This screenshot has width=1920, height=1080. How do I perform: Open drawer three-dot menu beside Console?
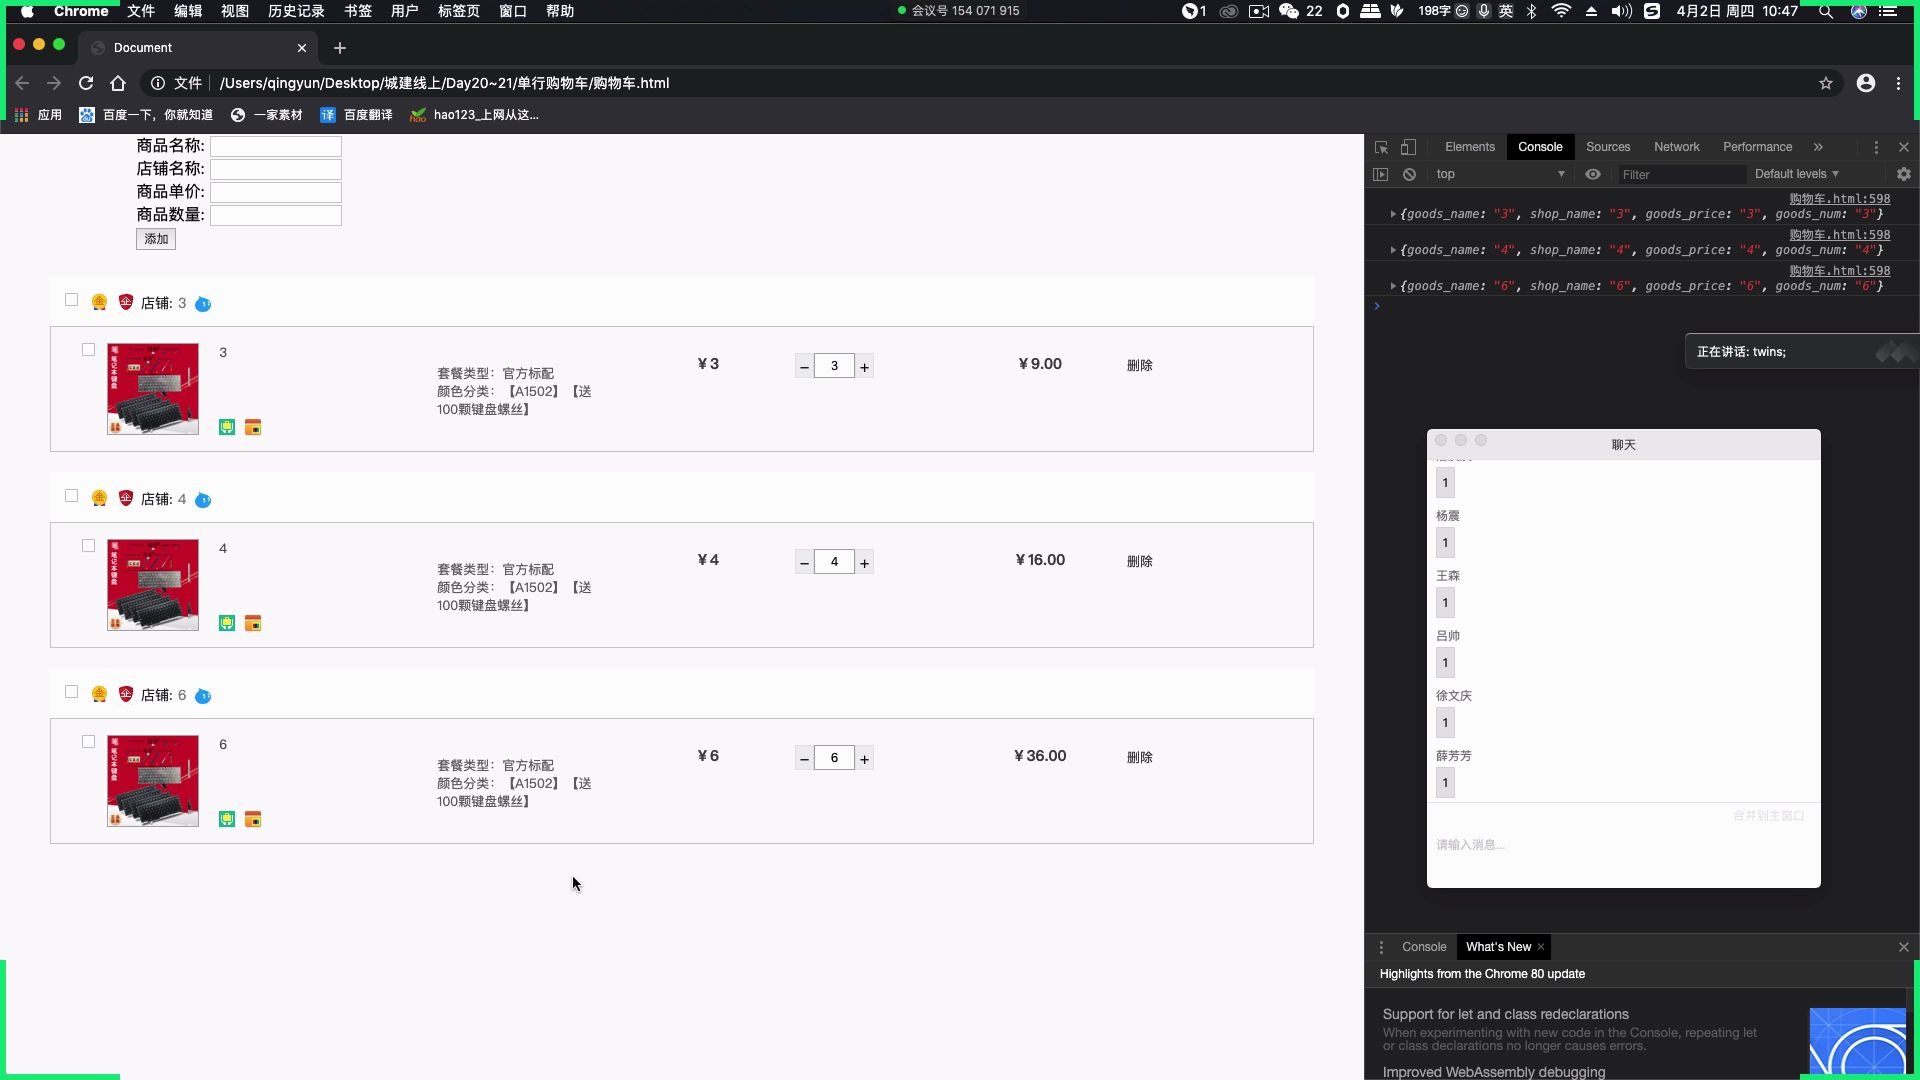[x=1381, y=947]
